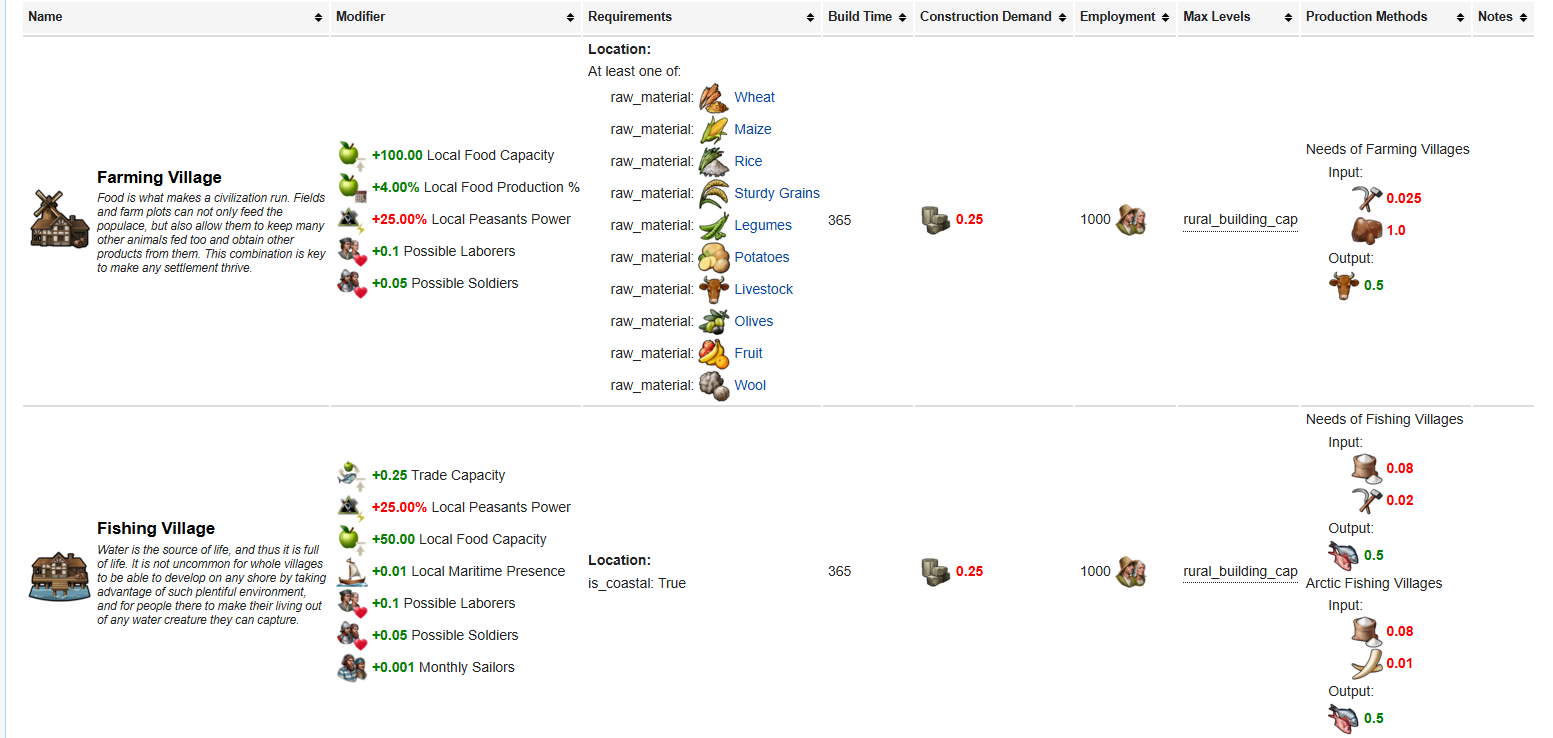
Task: Click Farming Village's construction demand stone icon
Action: (936, 219)
